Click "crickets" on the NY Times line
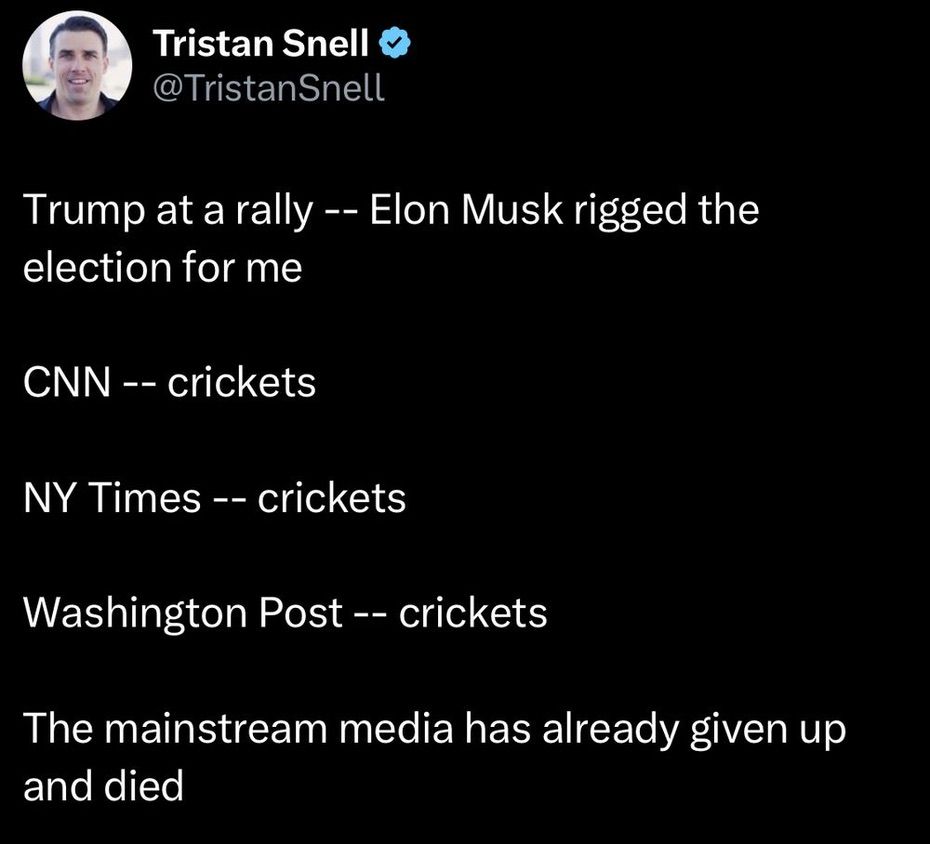This screenshot has width=930, height=844. [x=332, y=497]
